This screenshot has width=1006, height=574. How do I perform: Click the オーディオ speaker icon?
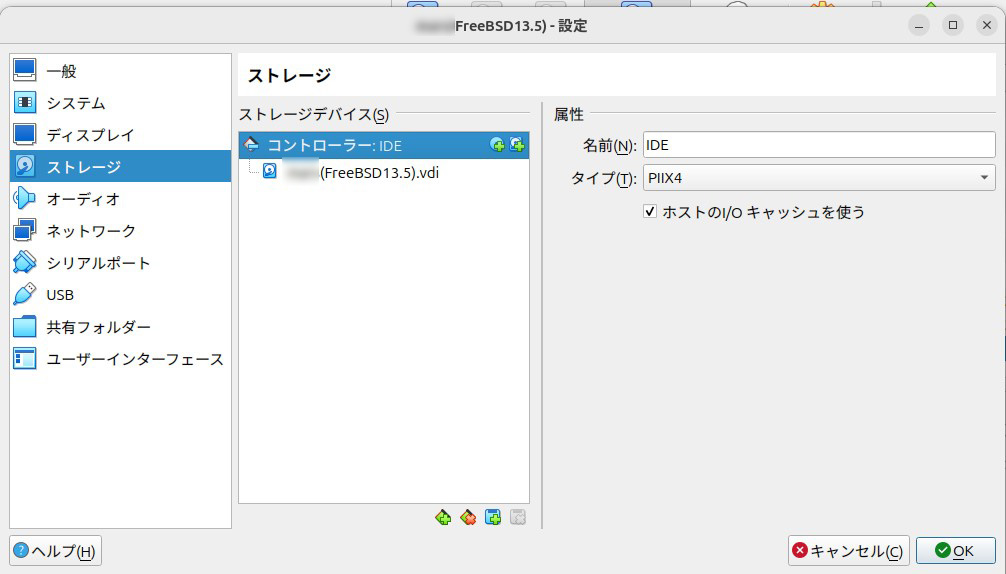(x=25, y=198)
